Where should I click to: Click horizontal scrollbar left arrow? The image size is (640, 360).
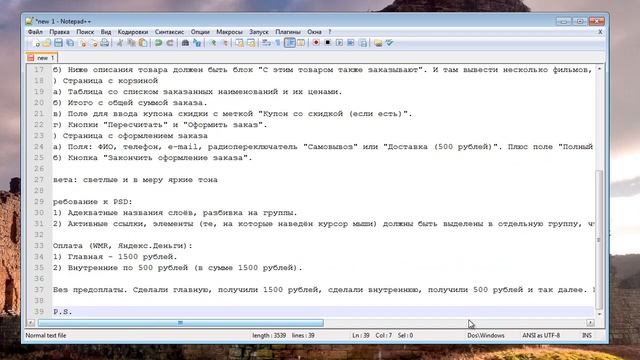31,323
